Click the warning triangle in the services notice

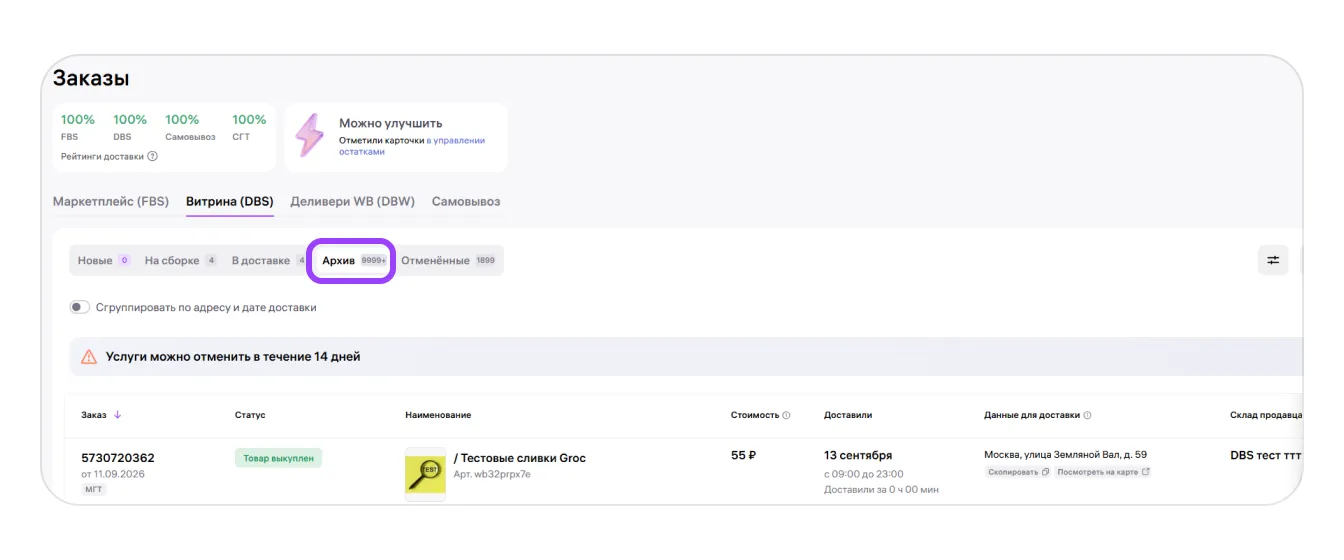pos(89,356)
